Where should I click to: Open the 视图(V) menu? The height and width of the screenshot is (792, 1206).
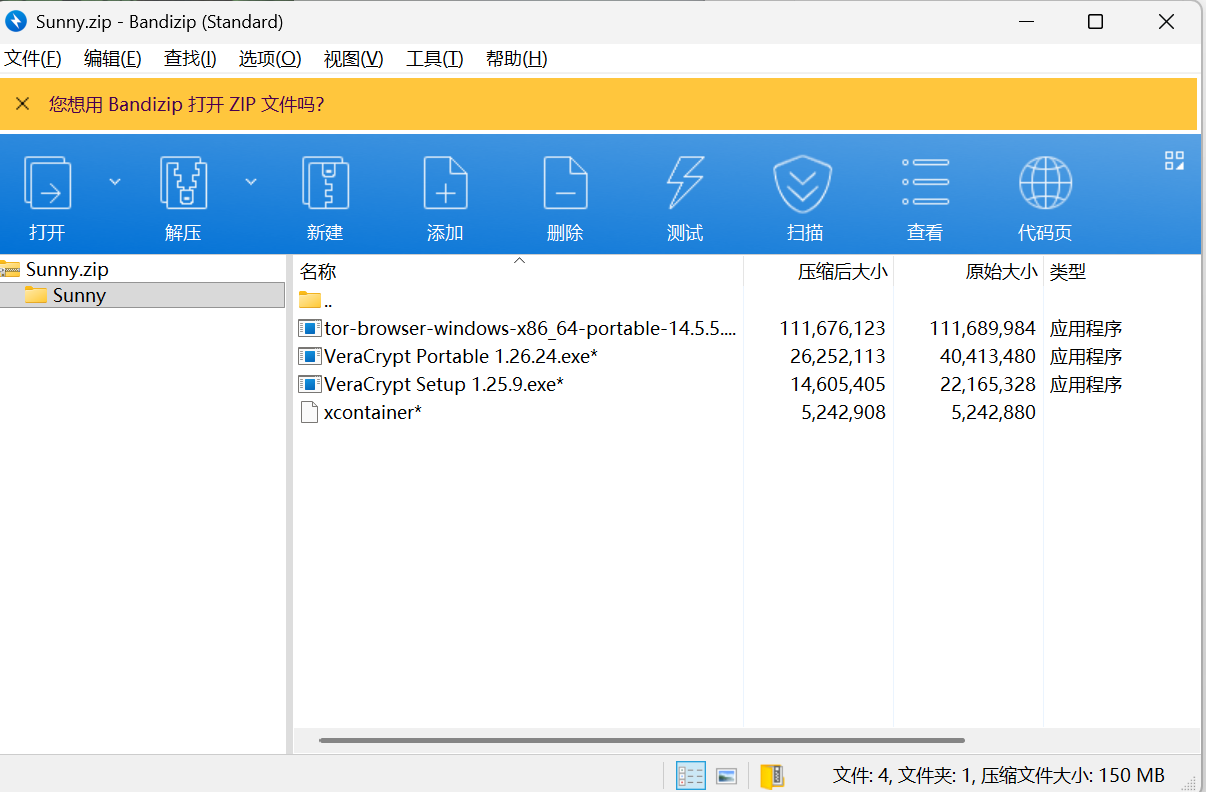354,59
